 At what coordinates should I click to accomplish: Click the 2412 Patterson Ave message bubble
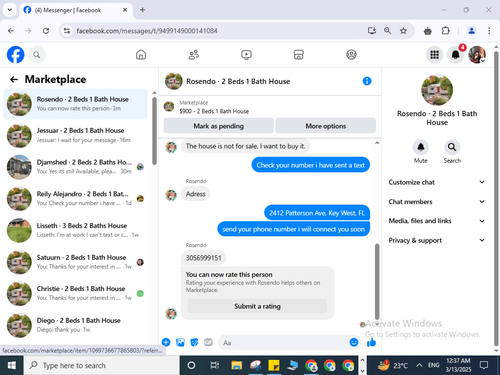point(317,213)
